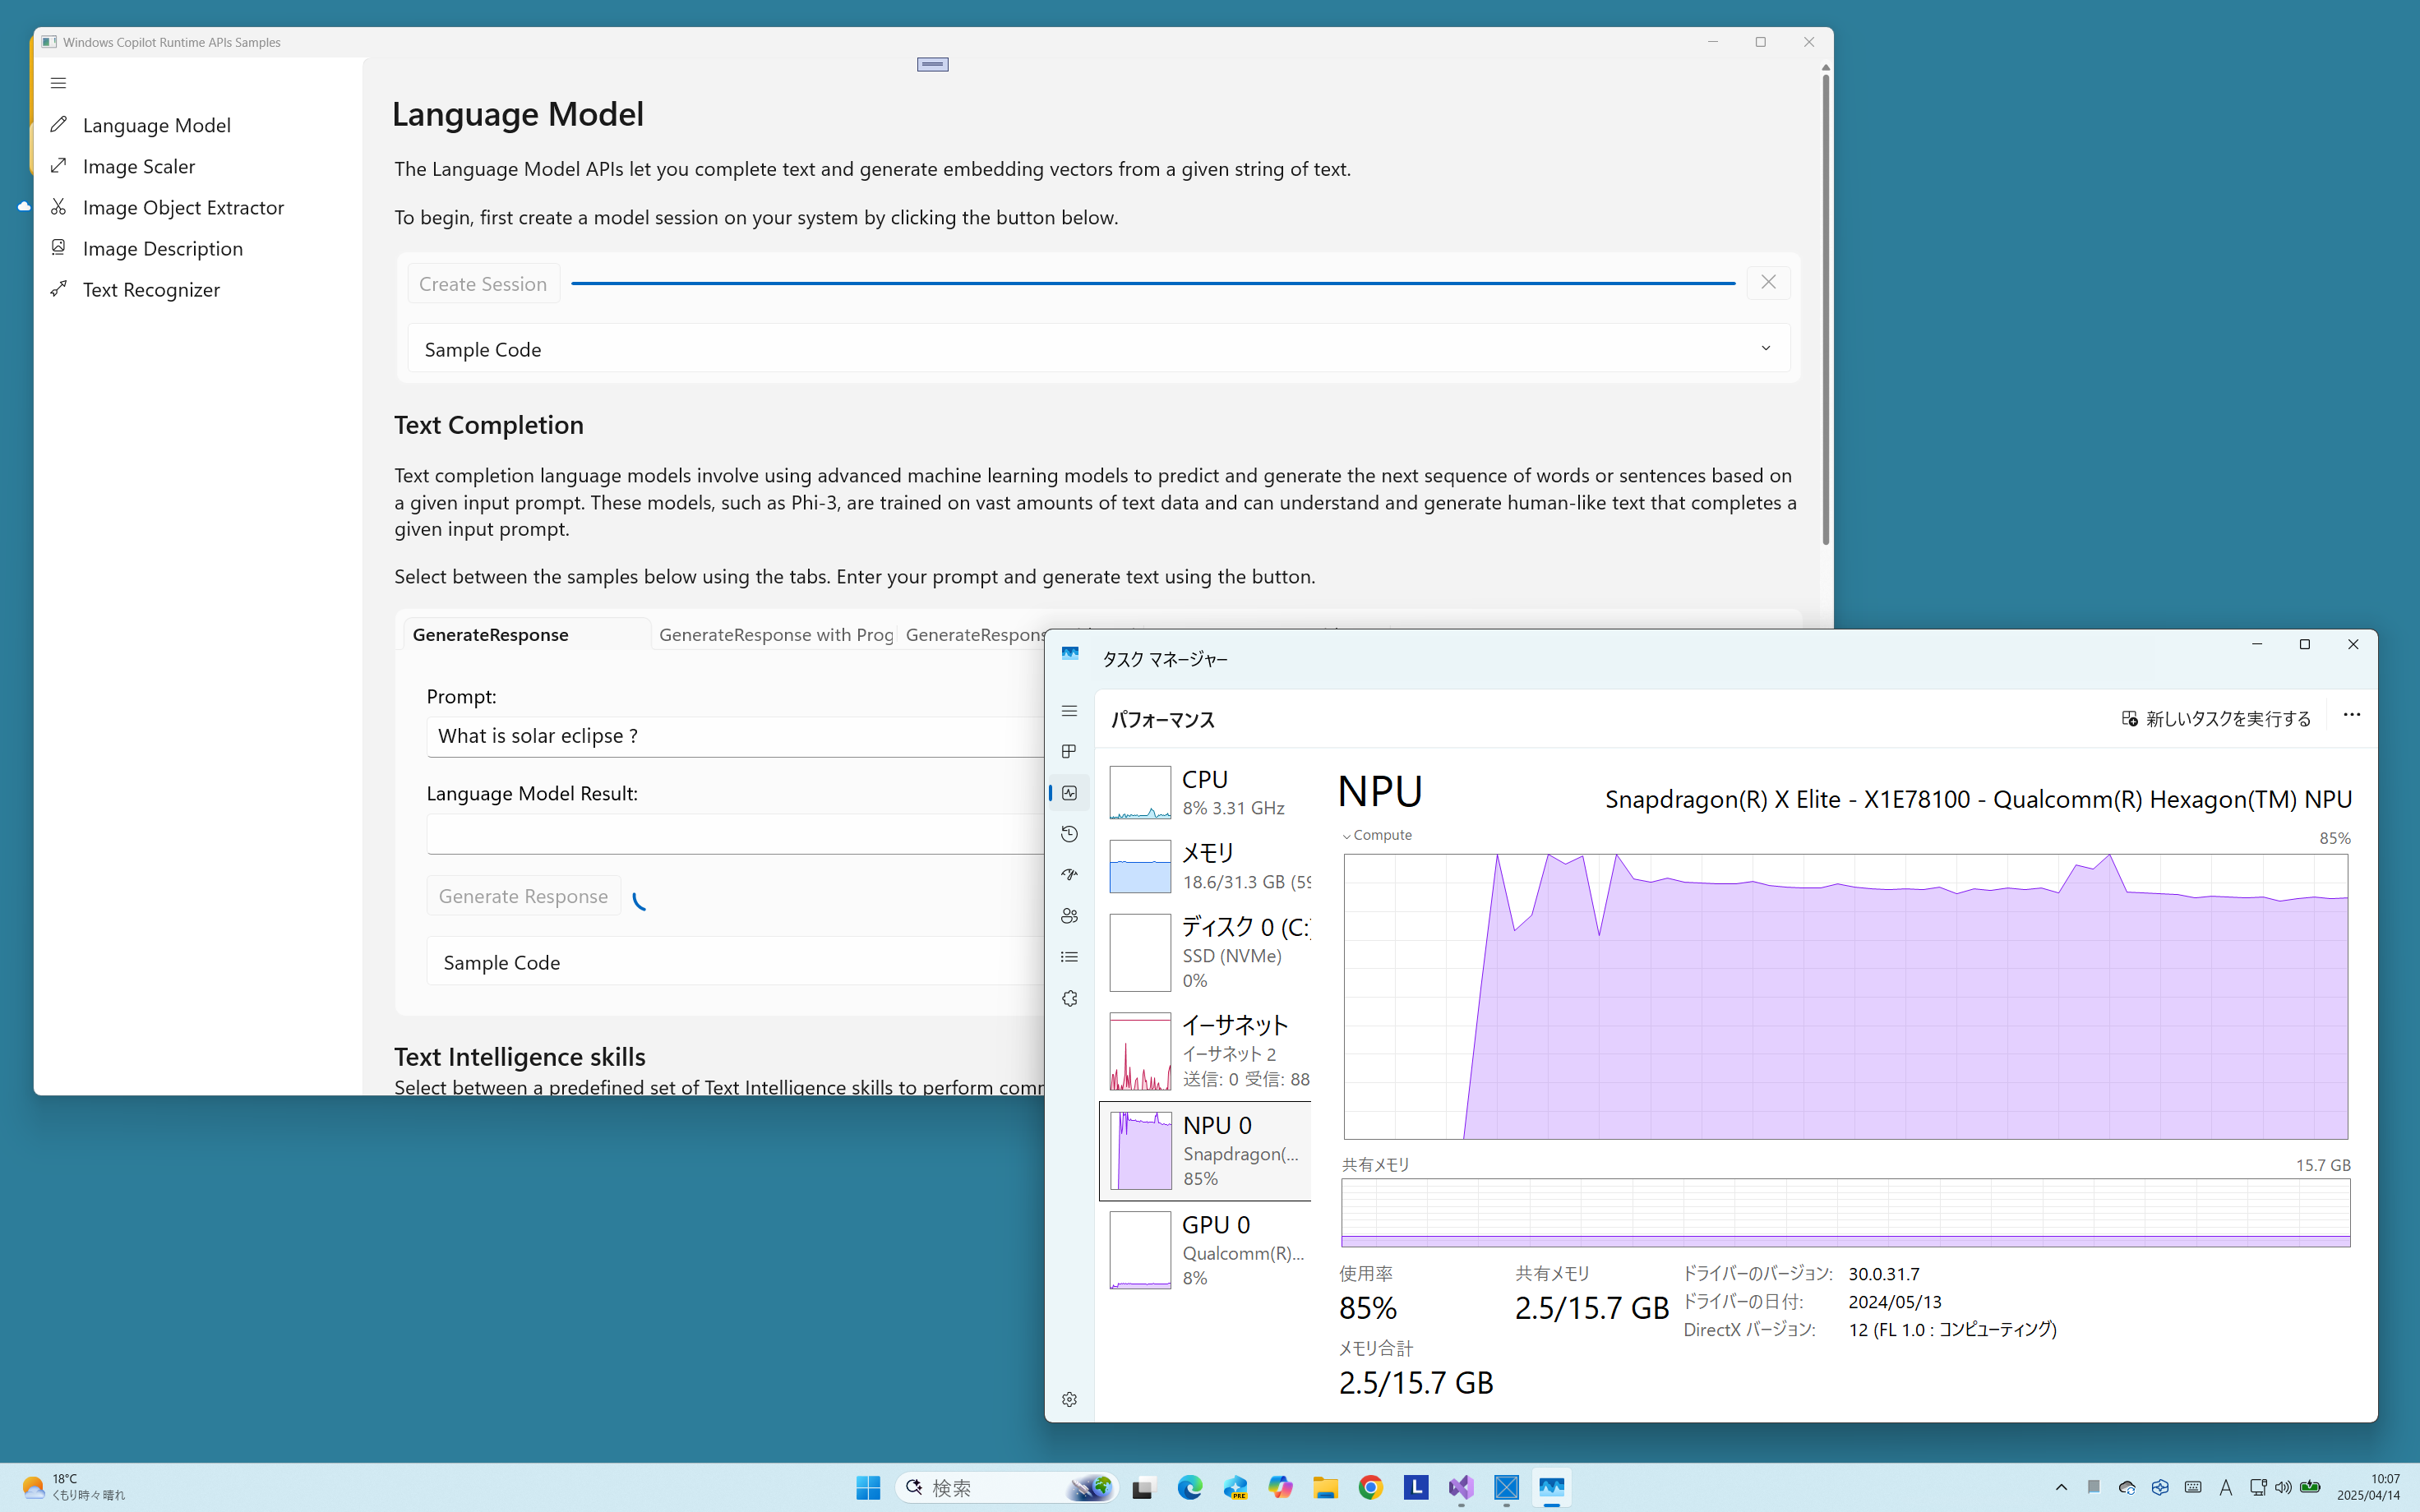This screenshot has height=1512, width=2420.
Task: Click Run new task button in Task Manager
Action: (2216, 719)
